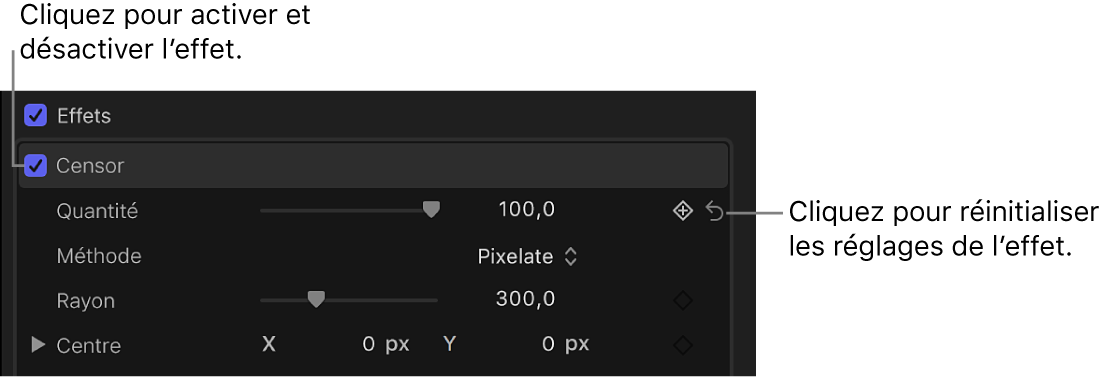The image size is (1112, 378).
Task: Click the Centre keyframe diamond icon
Action: click(x=682, y=346)
